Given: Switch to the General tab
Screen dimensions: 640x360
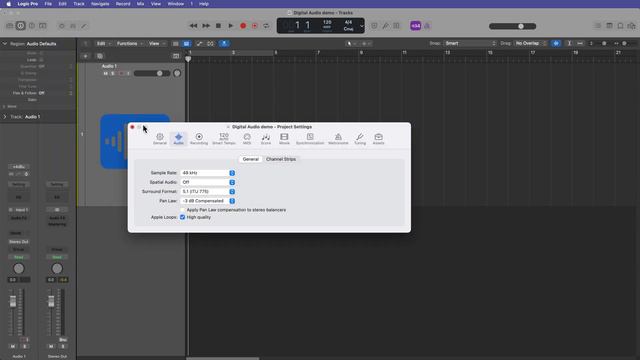Looking at the screenshot, I should pyautogui.click(x=251, y=159).
